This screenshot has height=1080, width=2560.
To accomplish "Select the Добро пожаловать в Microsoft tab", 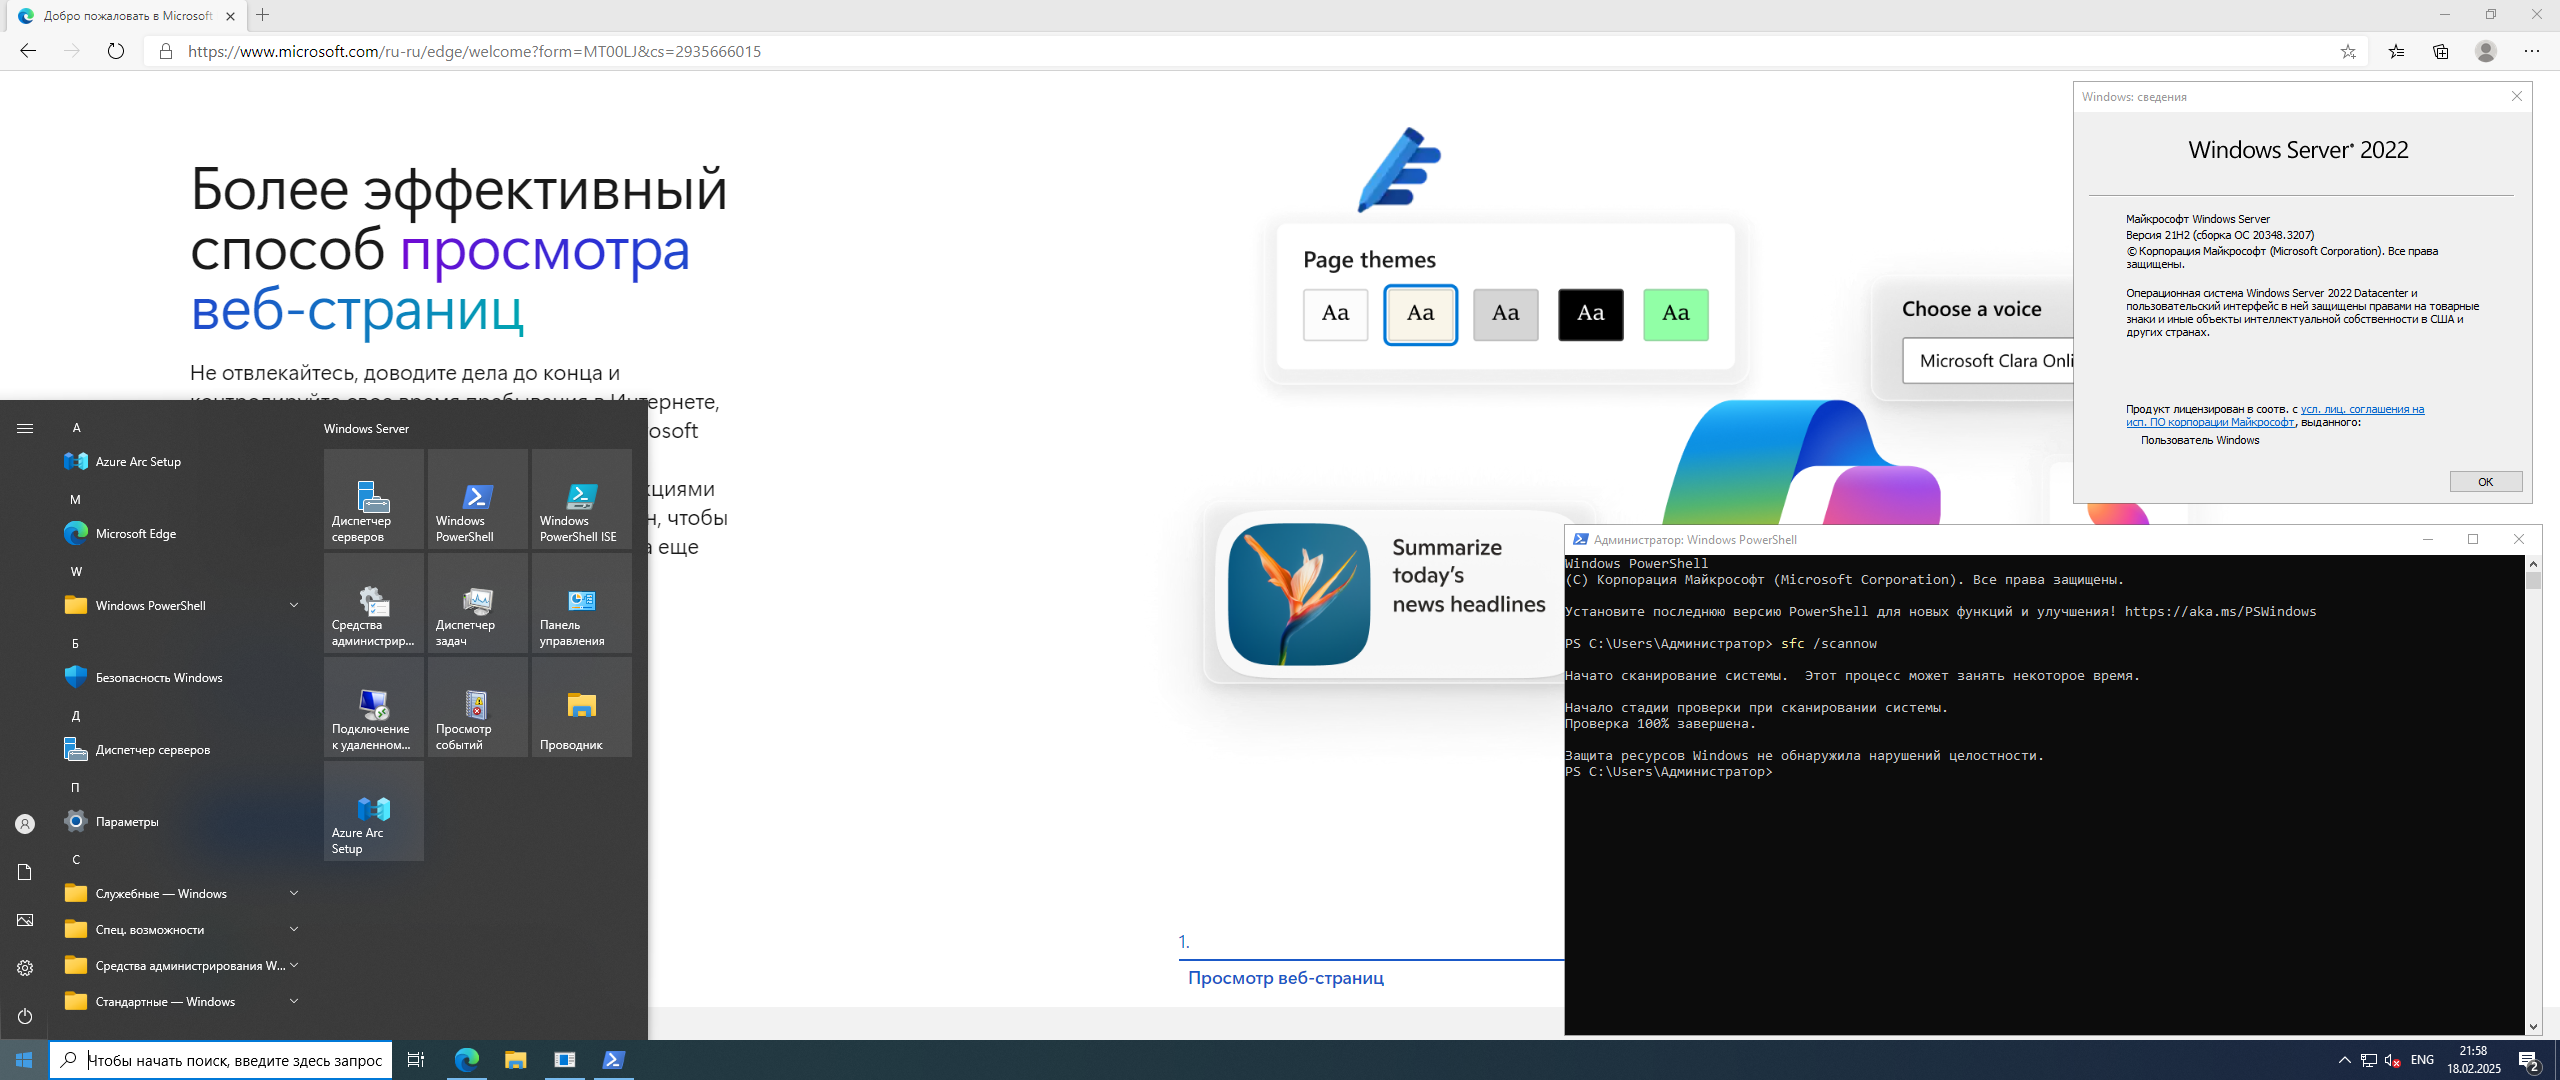I will (125, 16).
